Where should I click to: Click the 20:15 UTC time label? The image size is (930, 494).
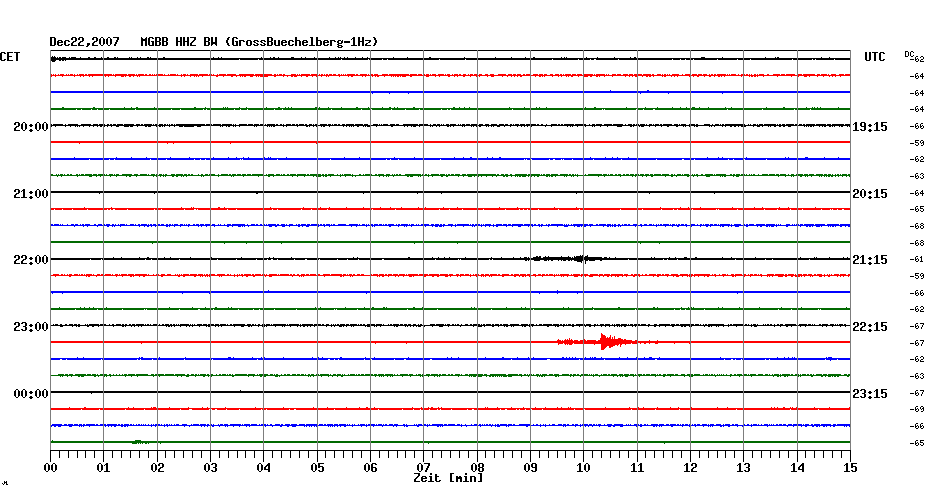coord(870,194)
